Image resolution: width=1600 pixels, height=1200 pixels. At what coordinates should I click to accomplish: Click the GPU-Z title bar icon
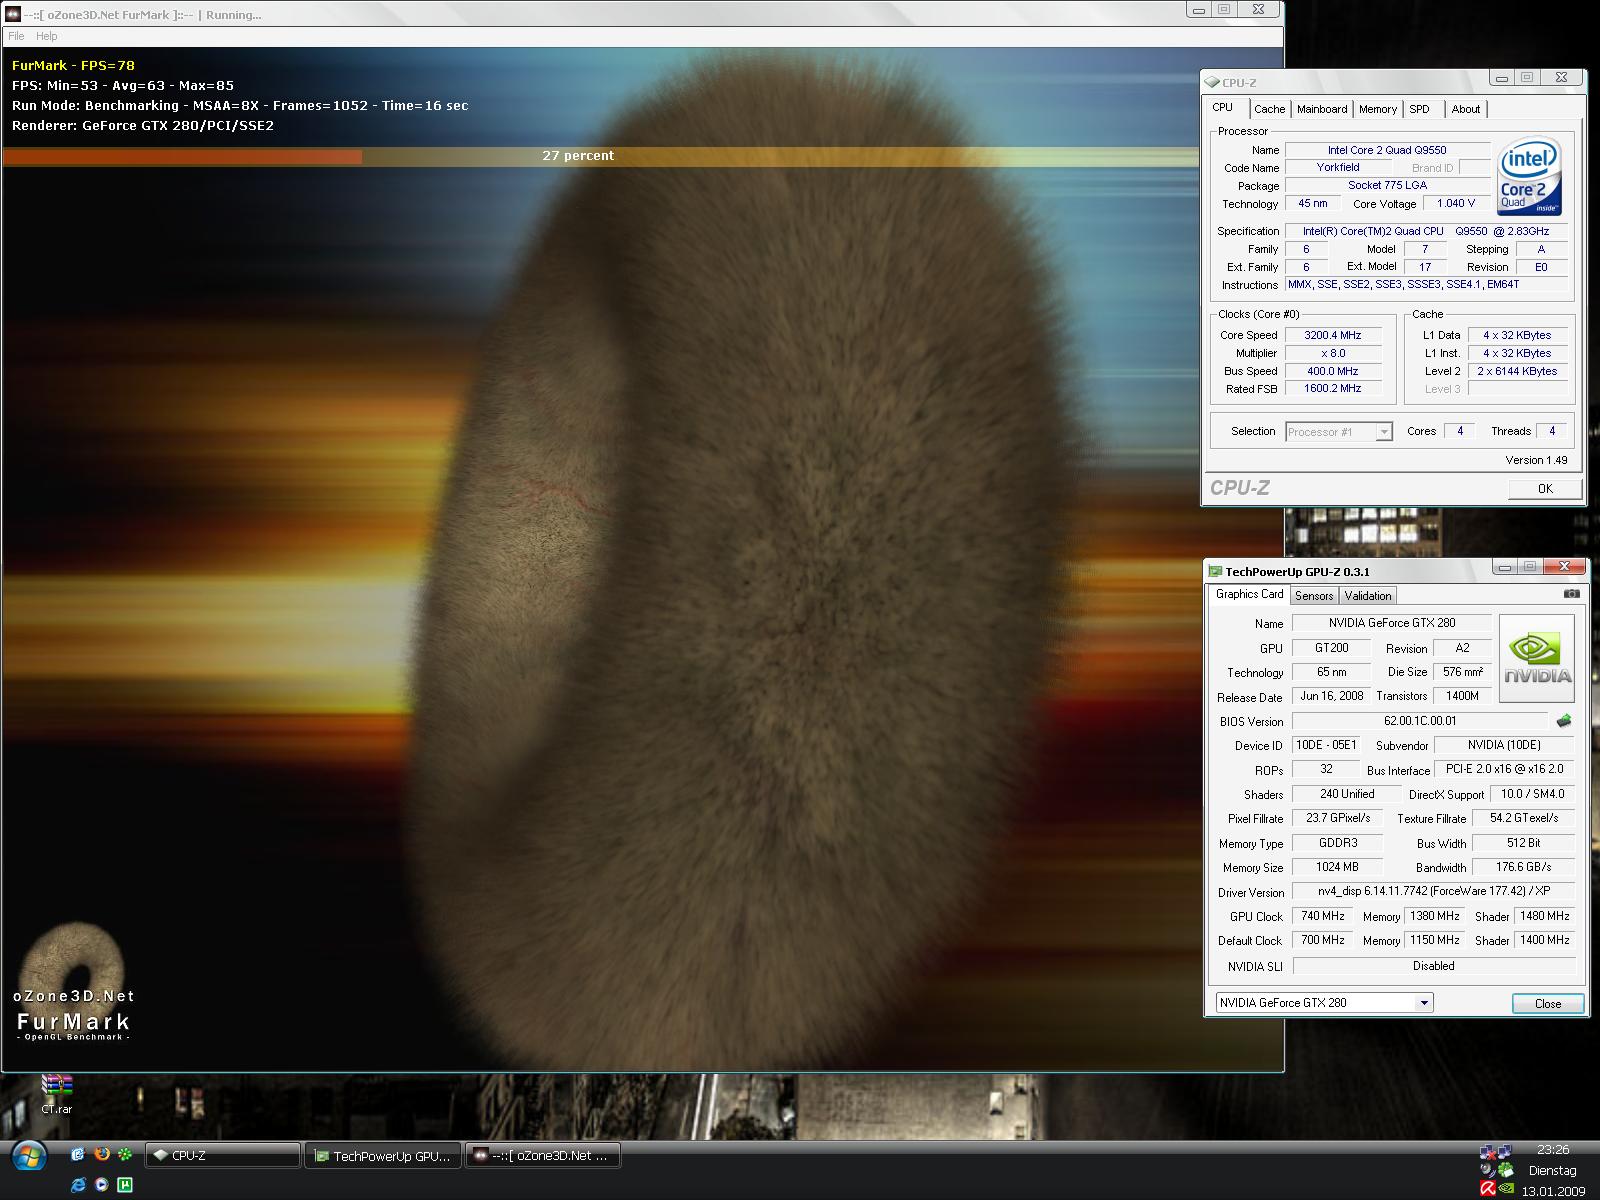tap(1216, 572)
